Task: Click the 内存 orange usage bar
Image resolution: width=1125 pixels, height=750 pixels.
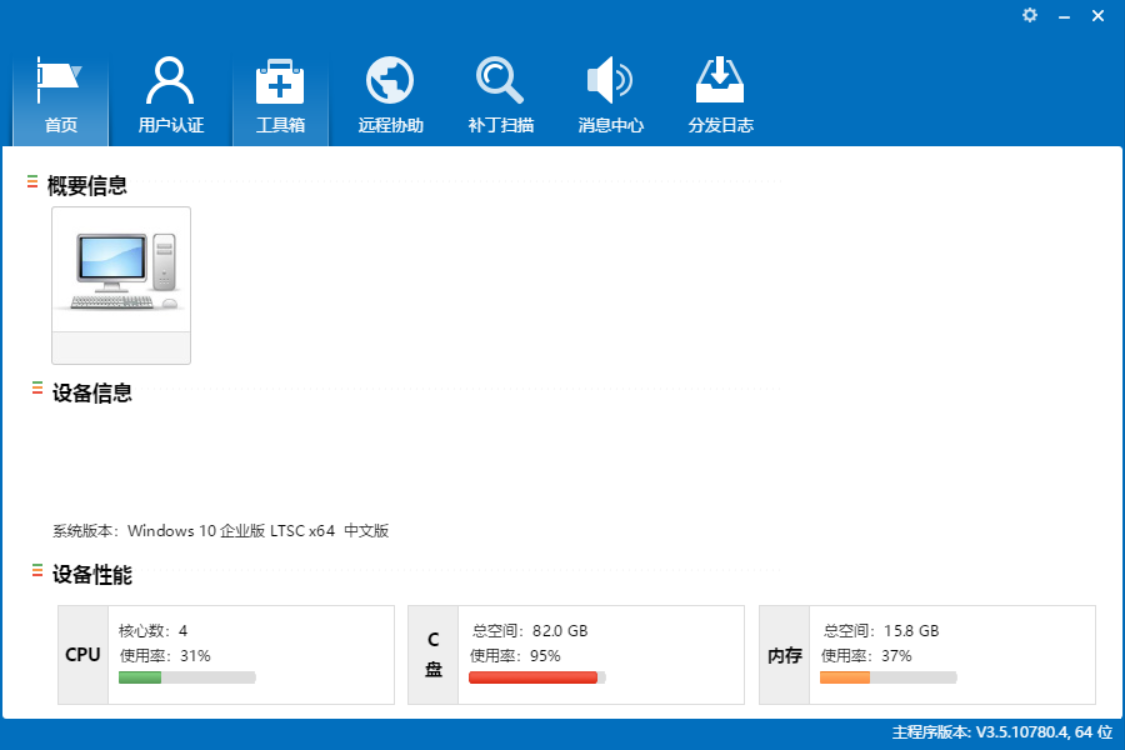Action: point(888,678)
